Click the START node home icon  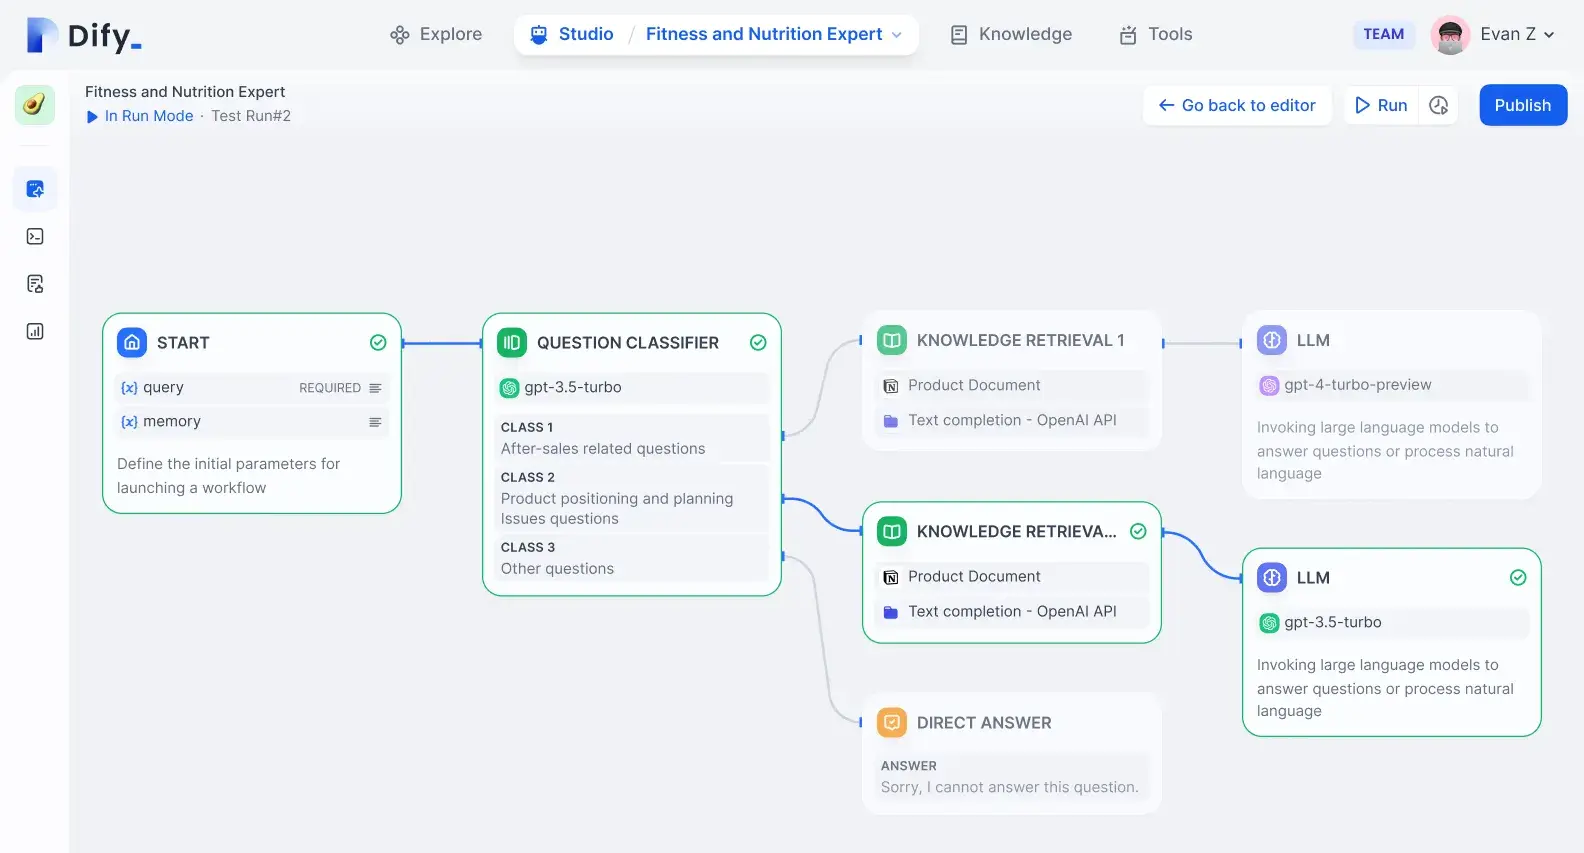tap(132, 343)
